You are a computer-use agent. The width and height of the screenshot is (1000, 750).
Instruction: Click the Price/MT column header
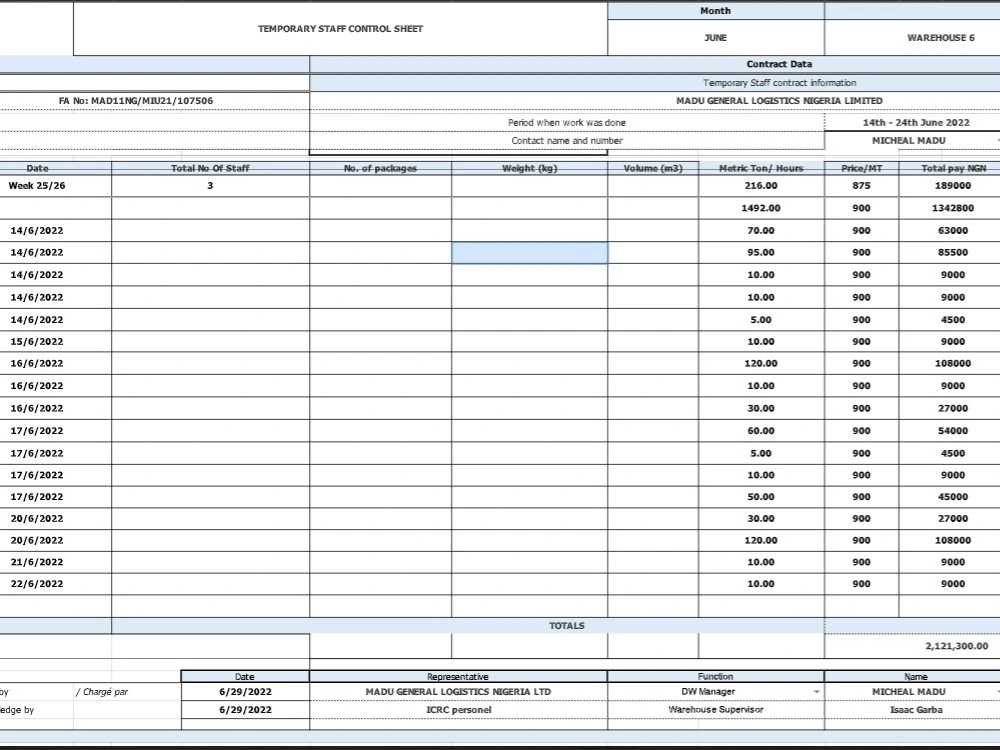point(862,168)
